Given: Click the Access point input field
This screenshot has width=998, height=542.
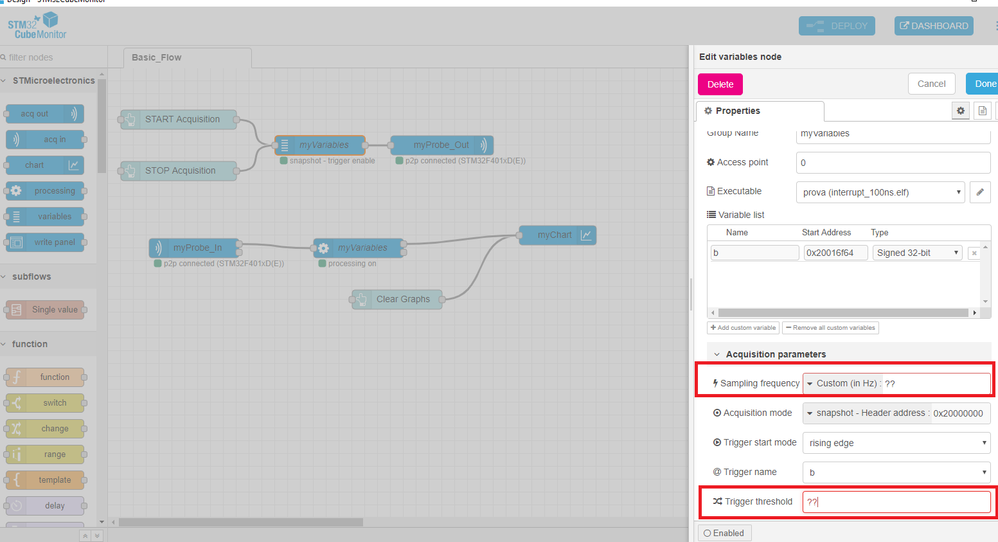Looking at the screenshot, I should [x=893, y=162].
